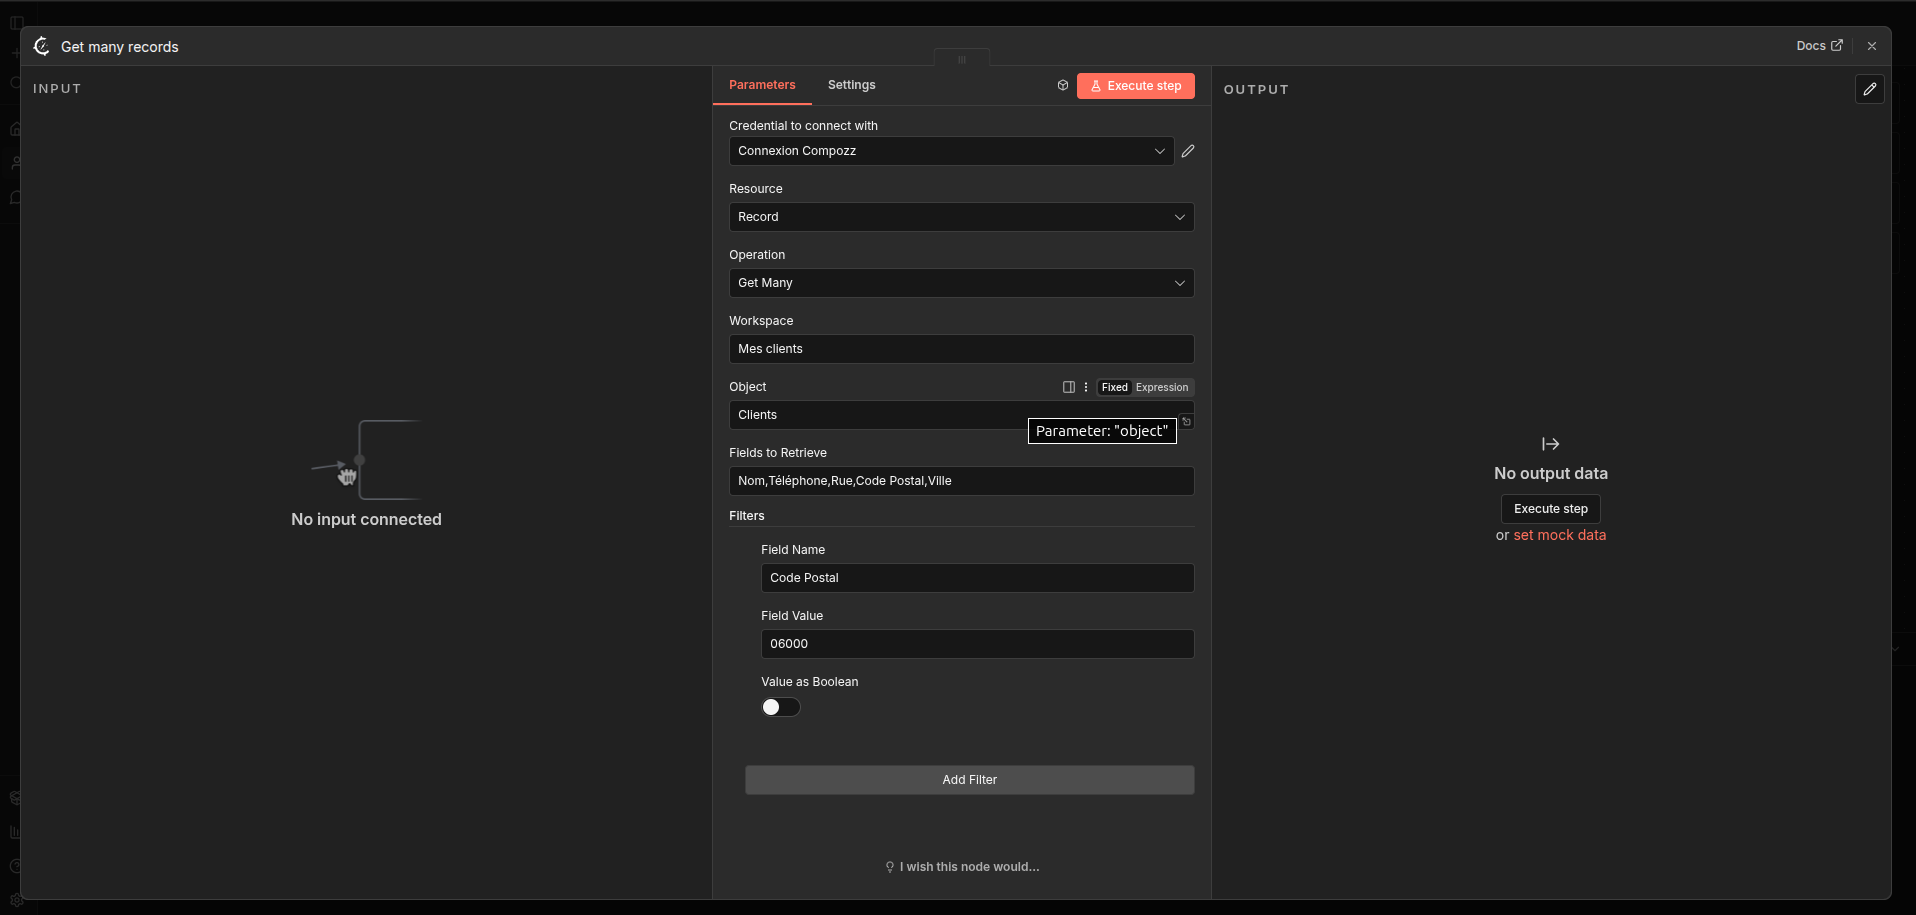Image resolution: width=1916 pixels, height=915 pixels.
Task: Open the Credential to connect with dropdown
Action: [951, 151]
